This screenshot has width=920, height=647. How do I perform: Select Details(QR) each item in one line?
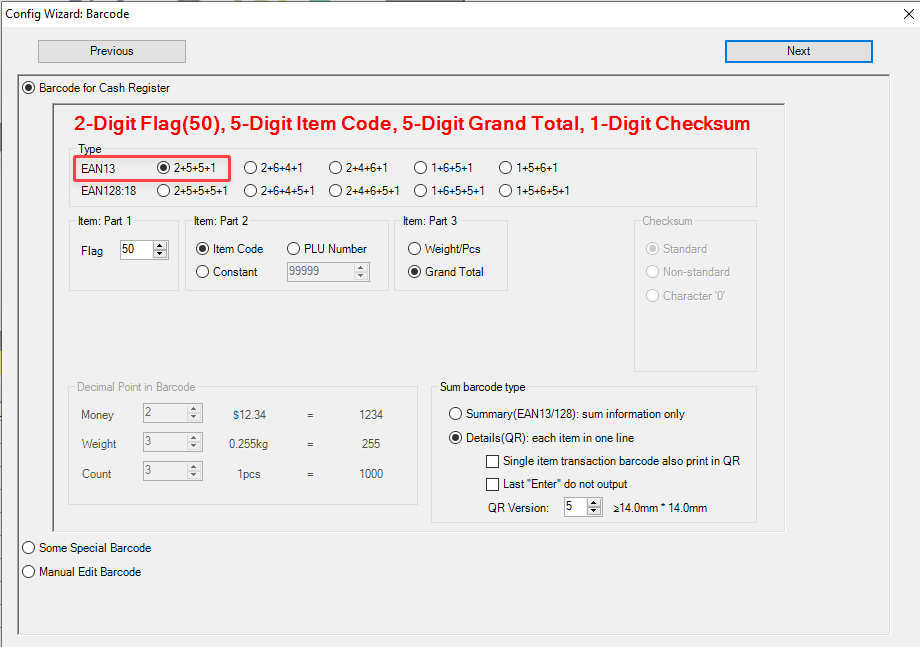[x=542, y=438]
